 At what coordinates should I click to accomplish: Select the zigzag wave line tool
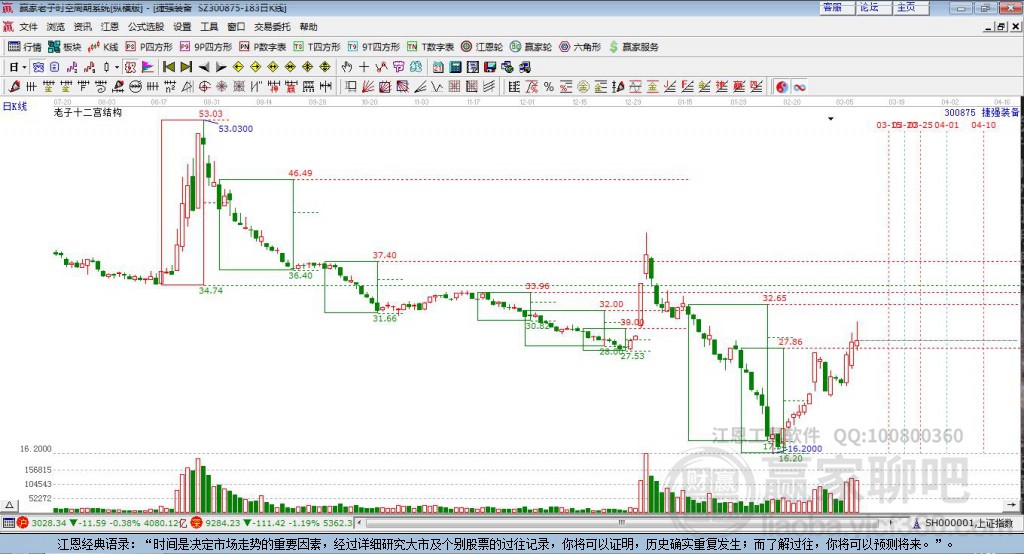[x=437, y=87]
